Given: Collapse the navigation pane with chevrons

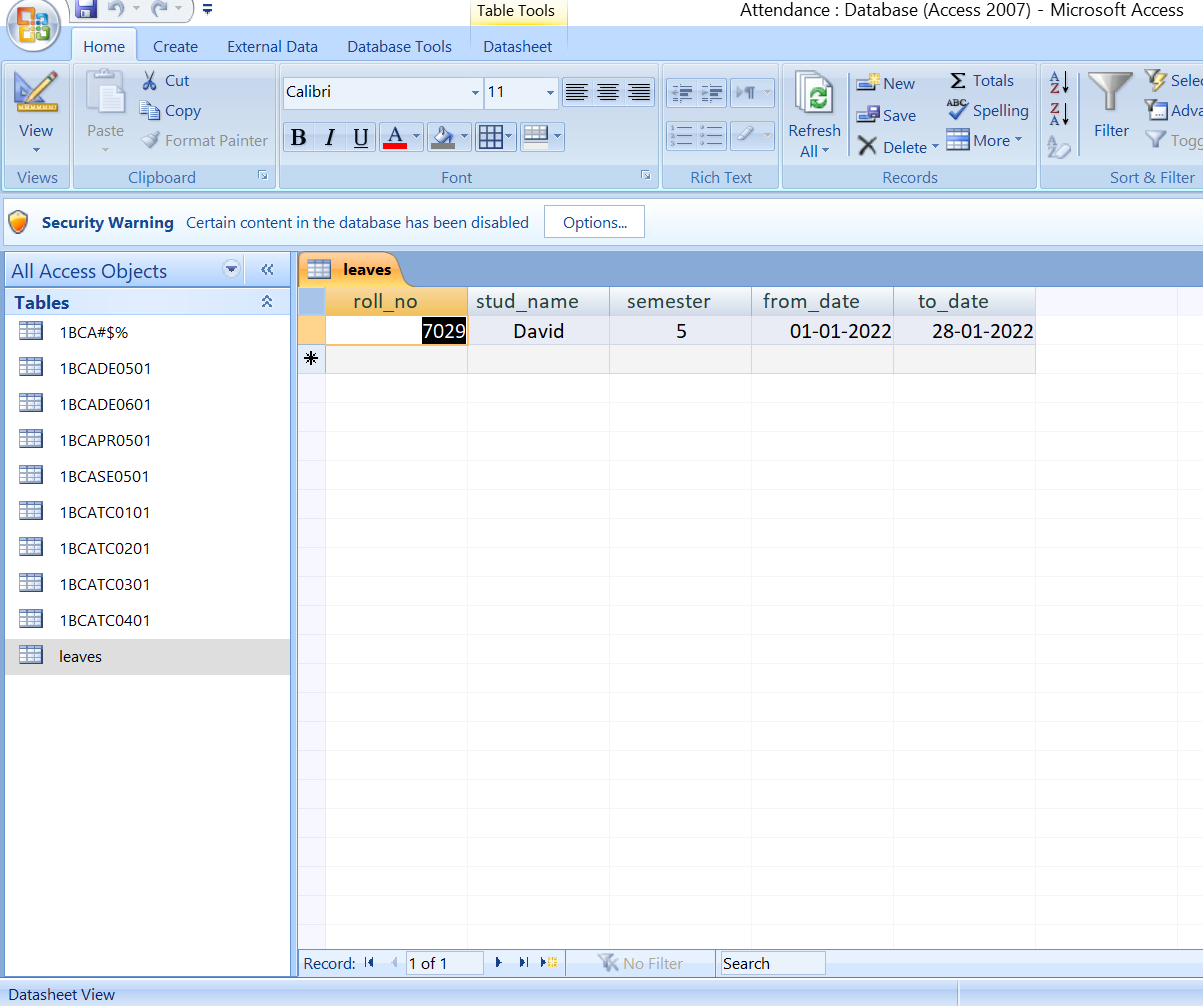Looking at the screenshot, I should tap(267, 270).
